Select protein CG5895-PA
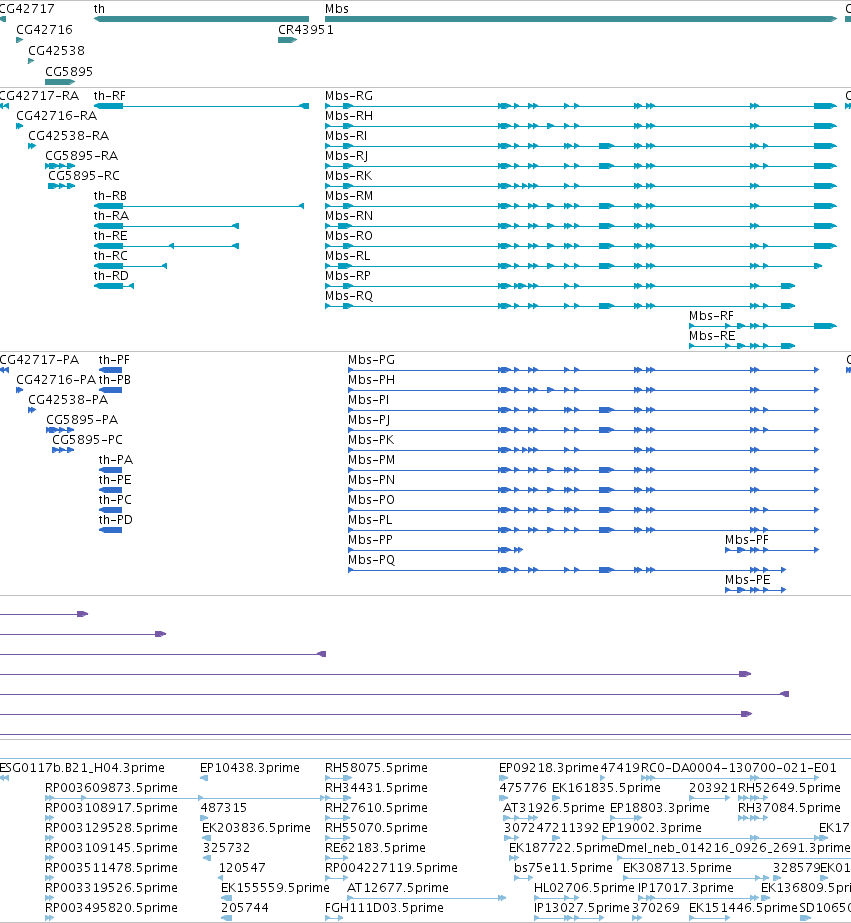The image size is (851, 923). (60, 430)
